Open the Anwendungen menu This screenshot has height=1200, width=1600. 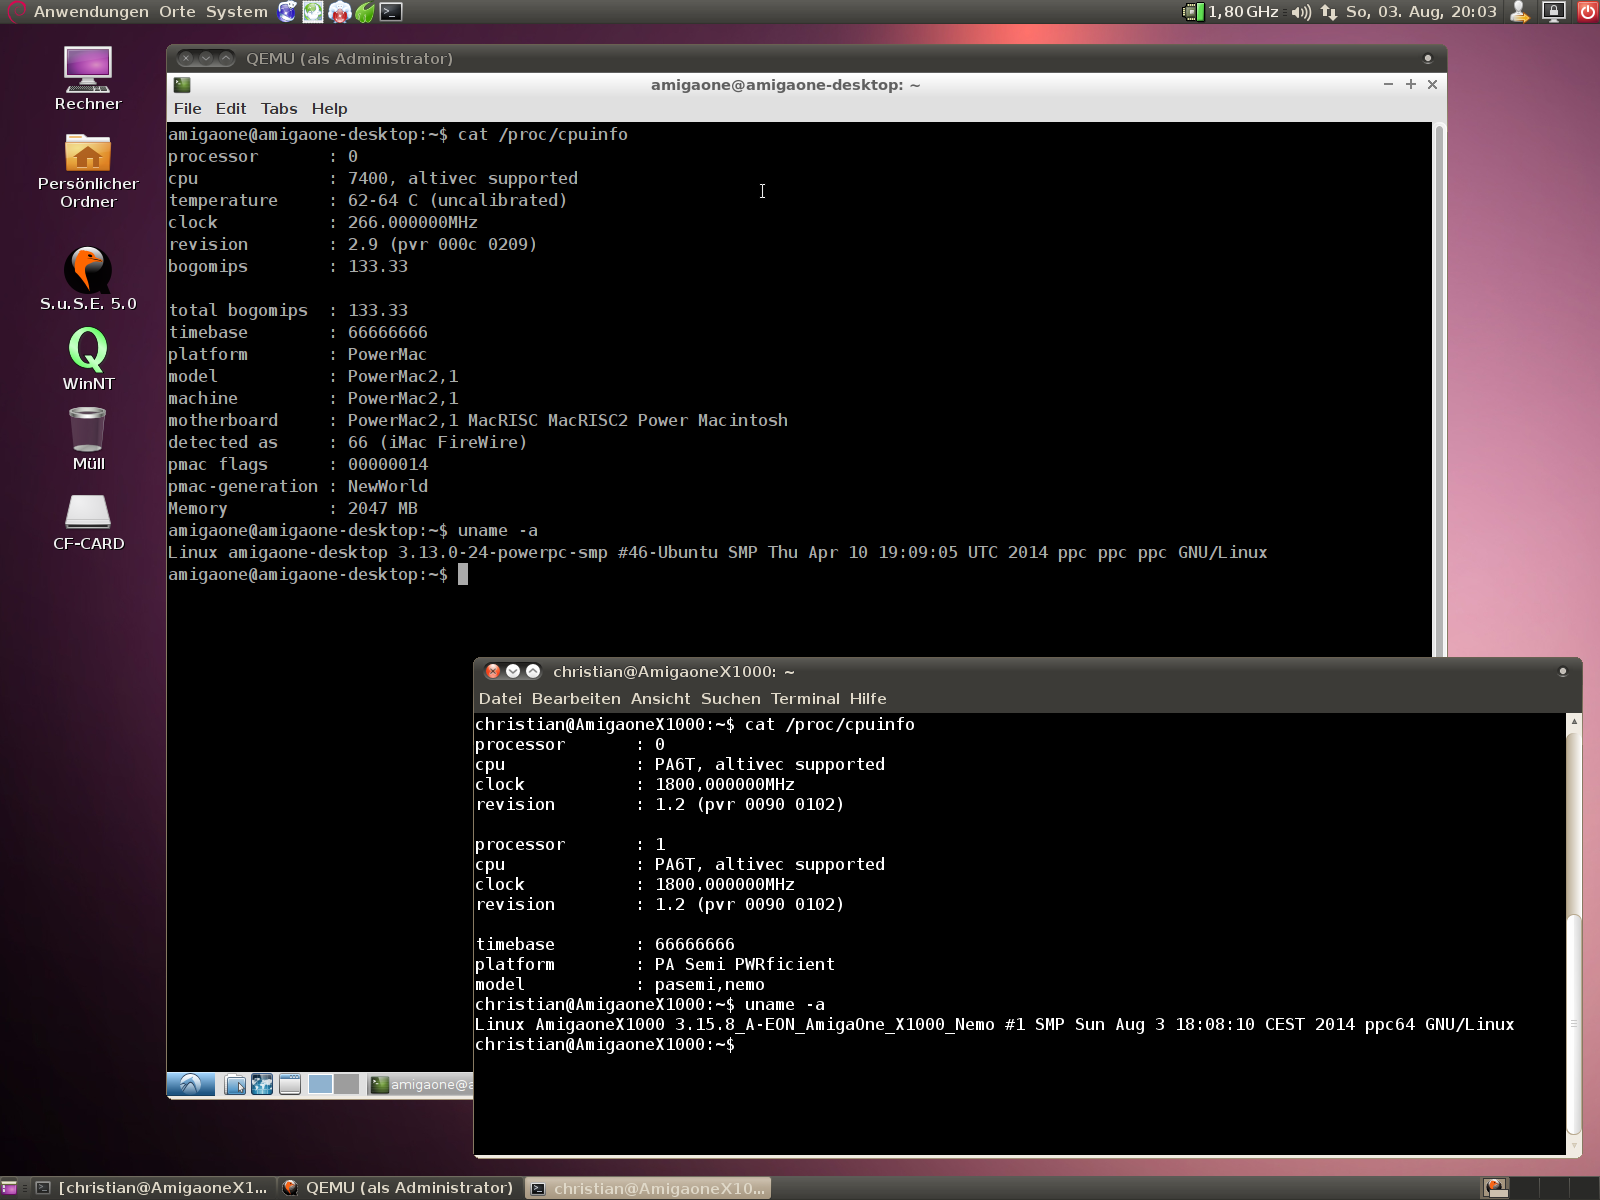click(x=91, y=12)
